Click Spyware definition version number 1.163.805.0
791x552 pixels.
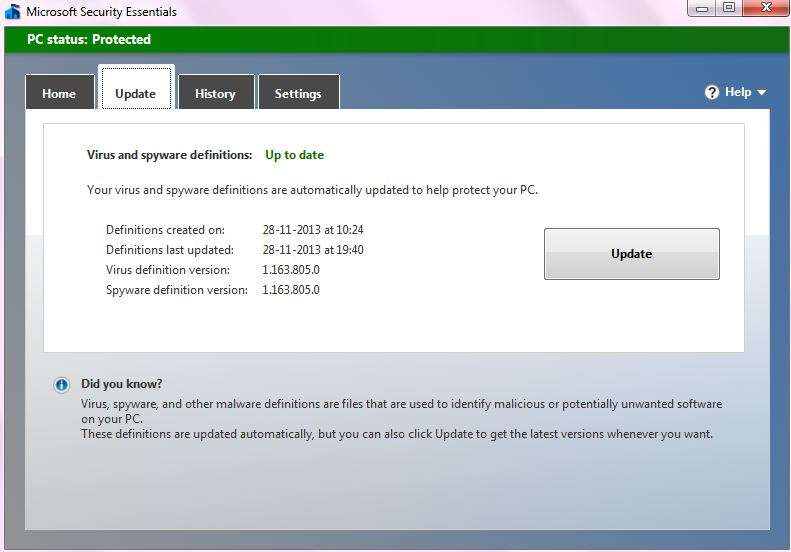[291, 290]
